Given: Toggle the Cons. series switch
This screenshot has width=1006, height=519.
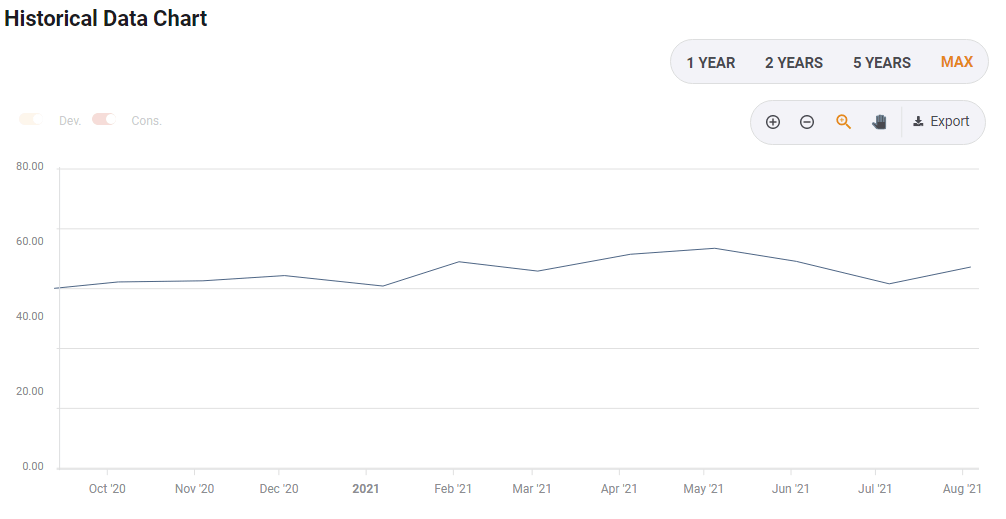Looking at the screenshot, I should (104, 120).
